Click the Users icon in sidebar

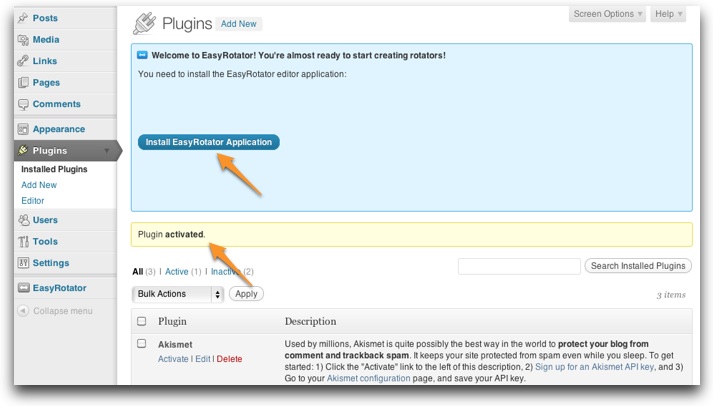click(23, 220)
